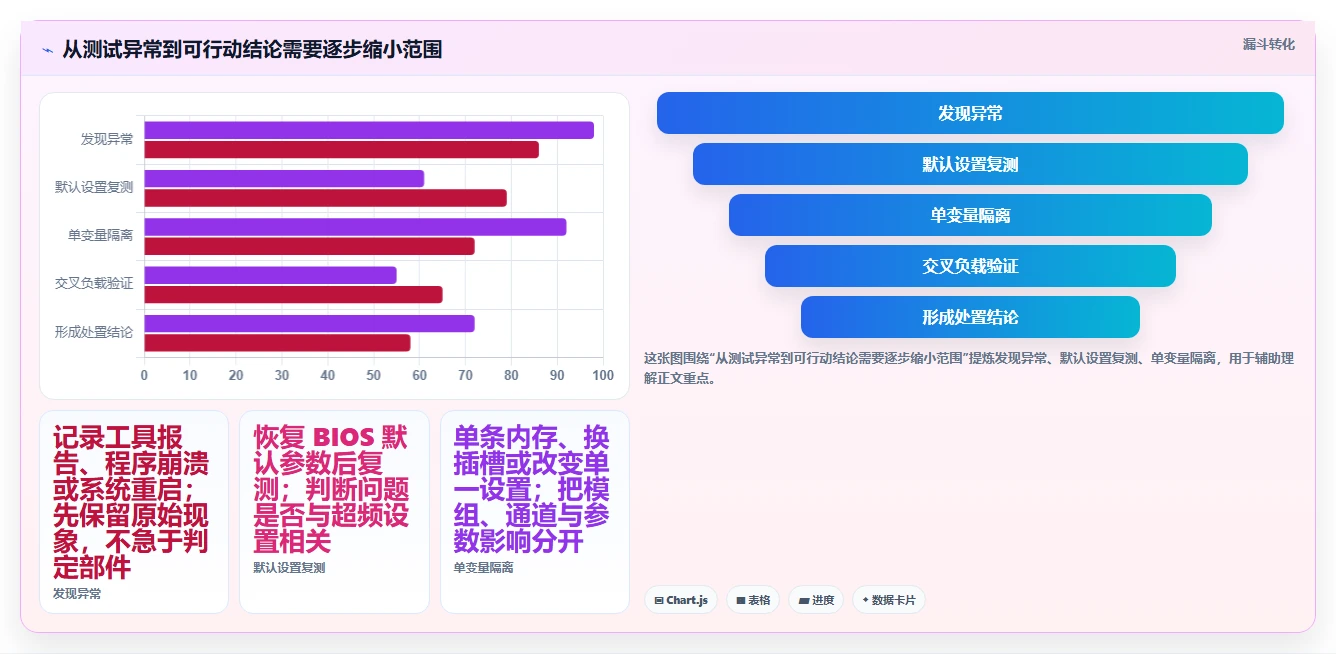Select the 单变量隔离 funnel stage
The image size is (1336, 654).
970,215
